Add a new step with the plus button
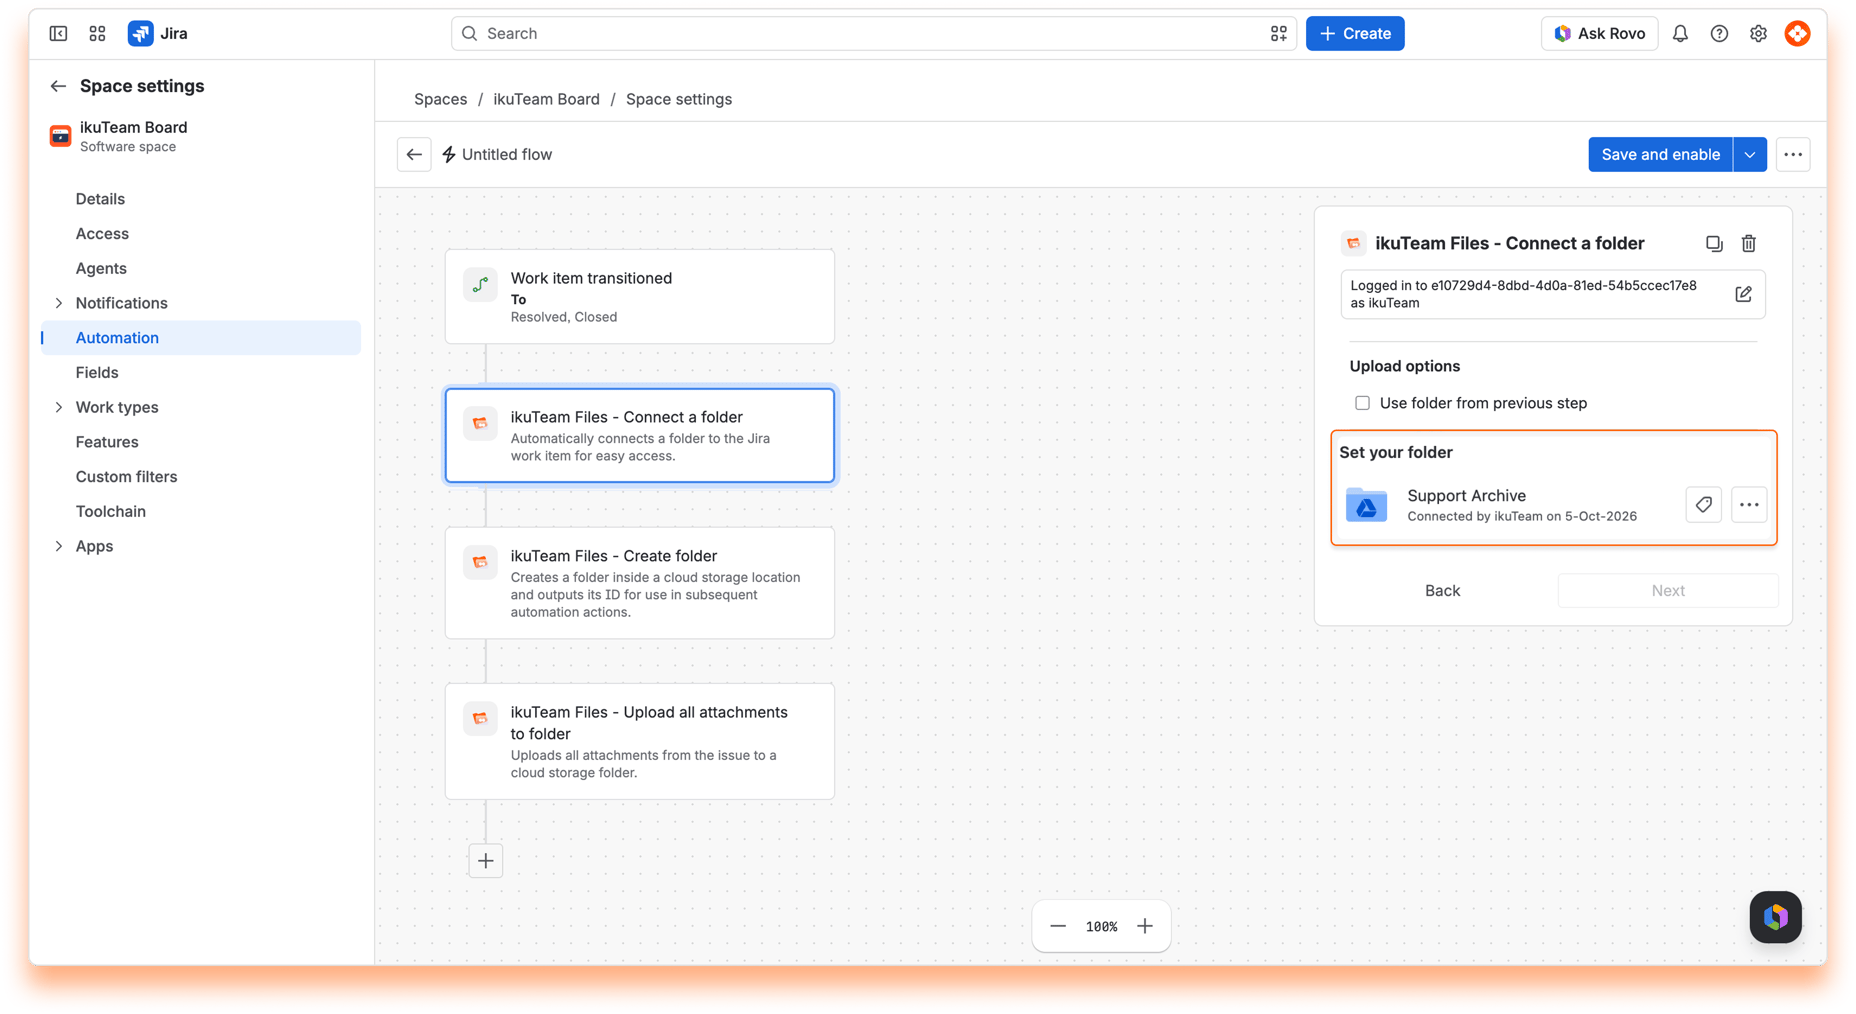Image resolution: width=1856 pixels, height=1014 pixels. point(485,860)
